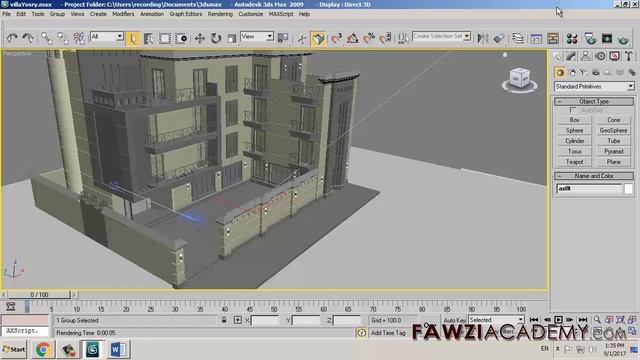Open the Rendered Frame Window icon
Viewport: 640px width, 360px height.
pyautogui.click(x=607, y=38)
